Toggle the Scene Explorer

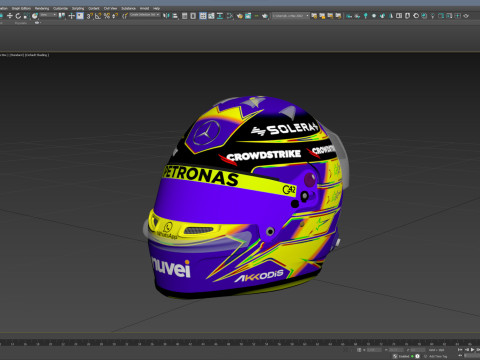pyautogui.click(x=184, y=16)
